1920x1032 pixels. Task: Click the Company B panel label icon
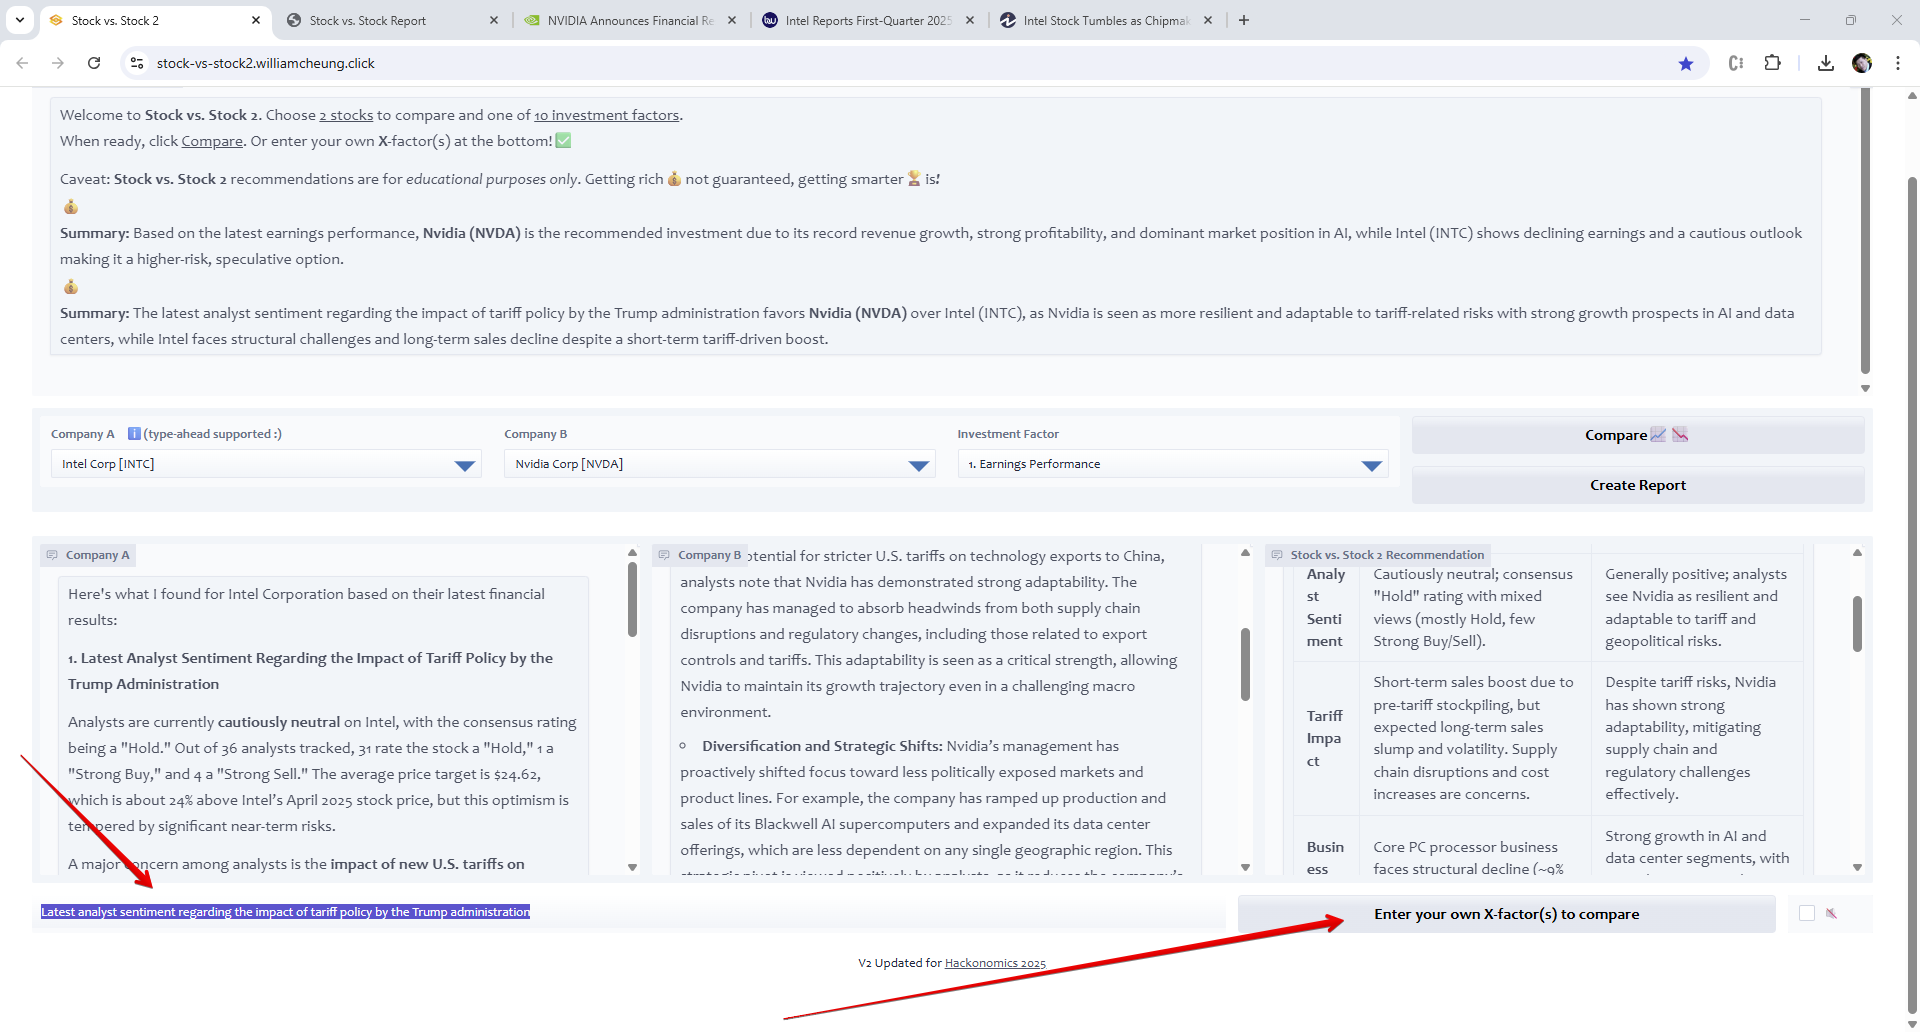[x=664, y=555]
